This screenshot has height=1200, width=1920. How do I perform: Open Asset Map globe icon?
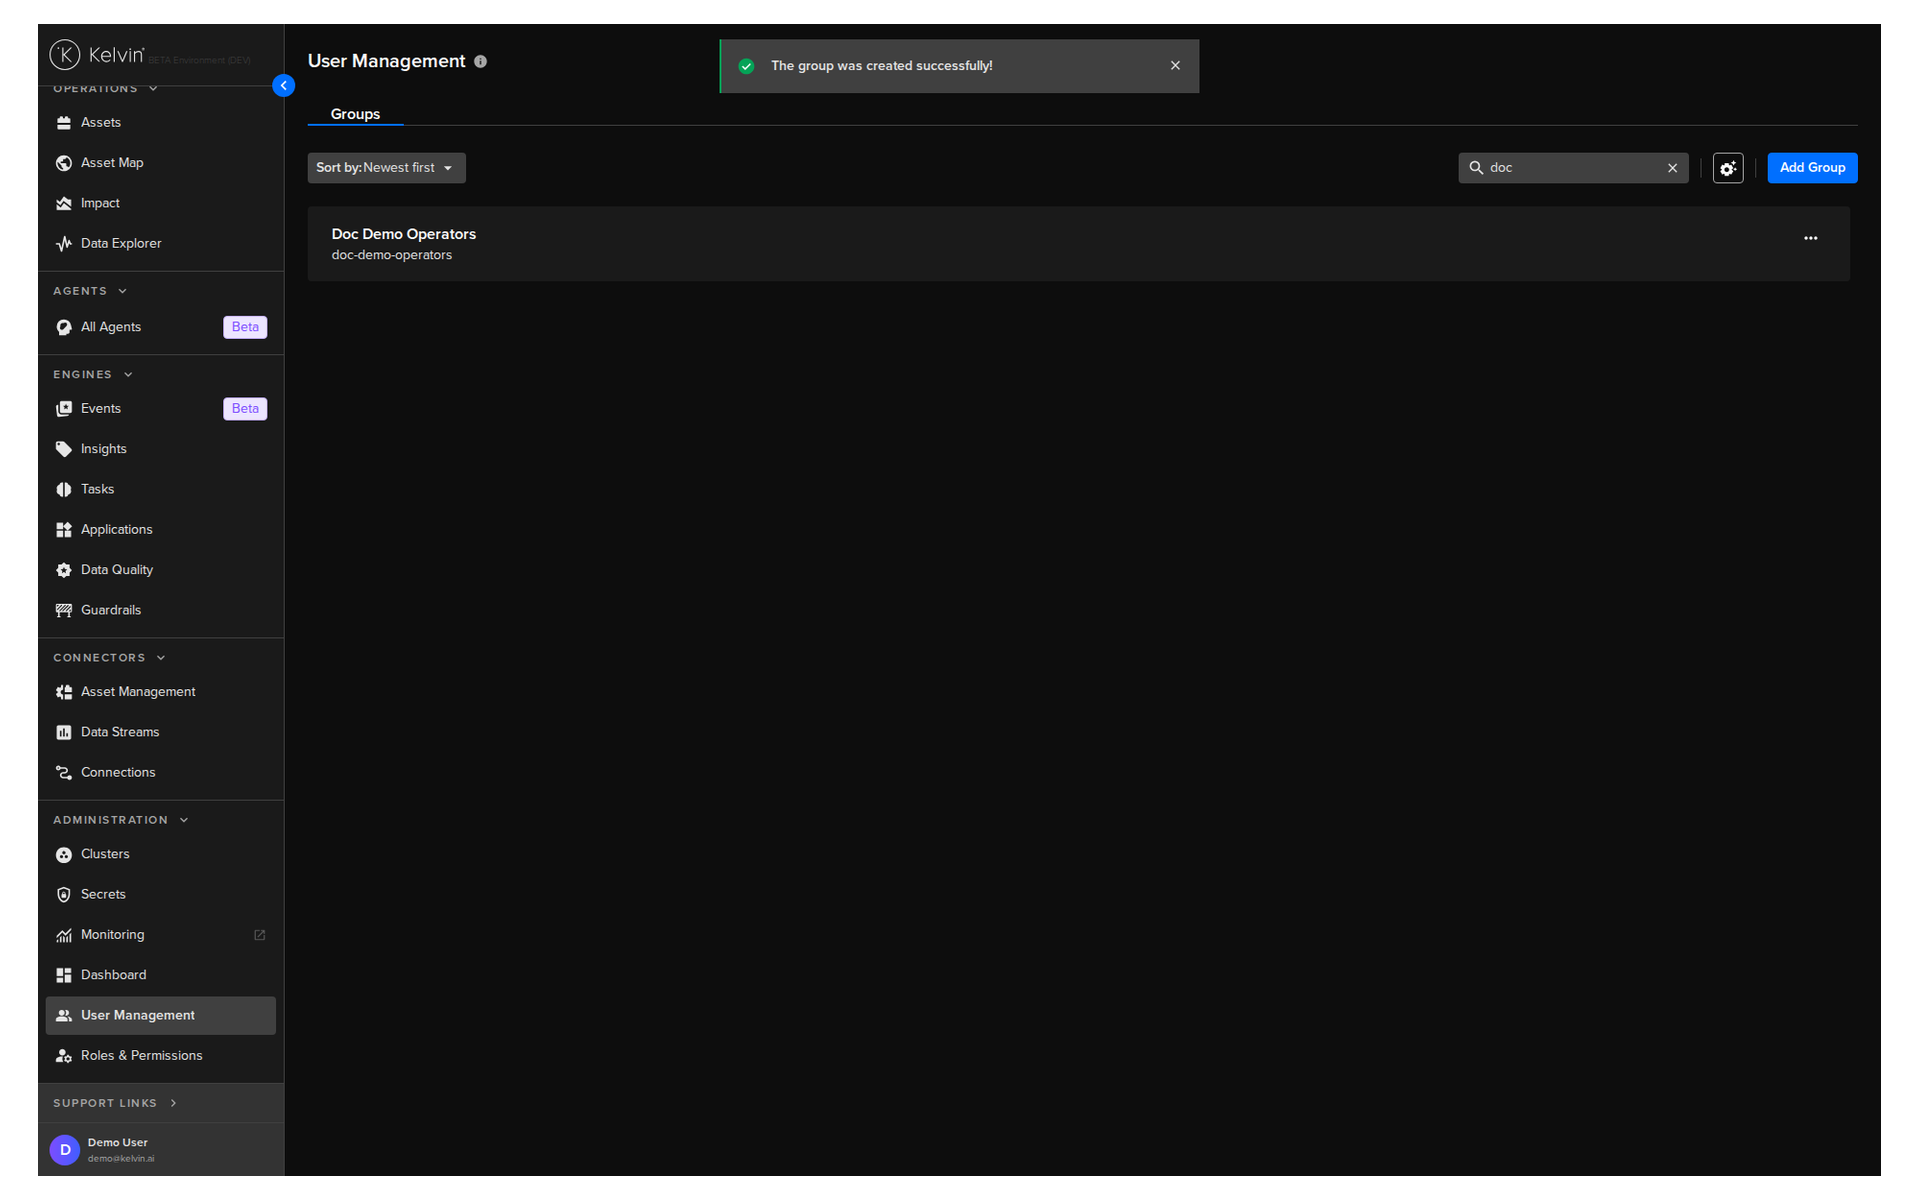64,163
